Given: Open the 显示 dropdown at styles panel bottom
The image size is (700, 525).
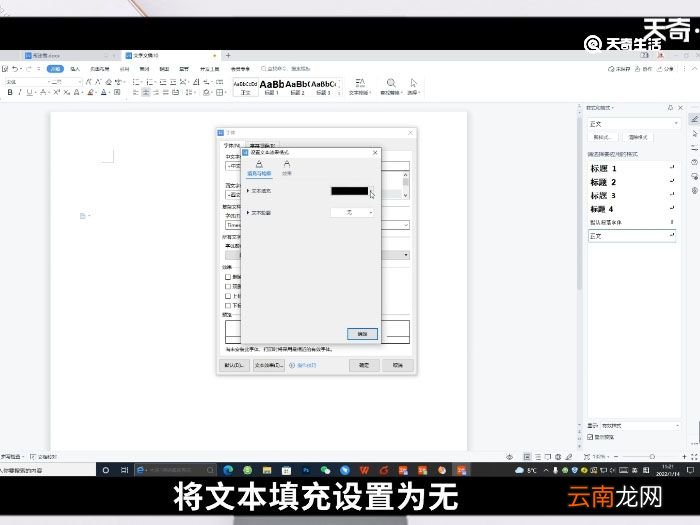Looking at the screenshot, I should click(x=640, y=426).
